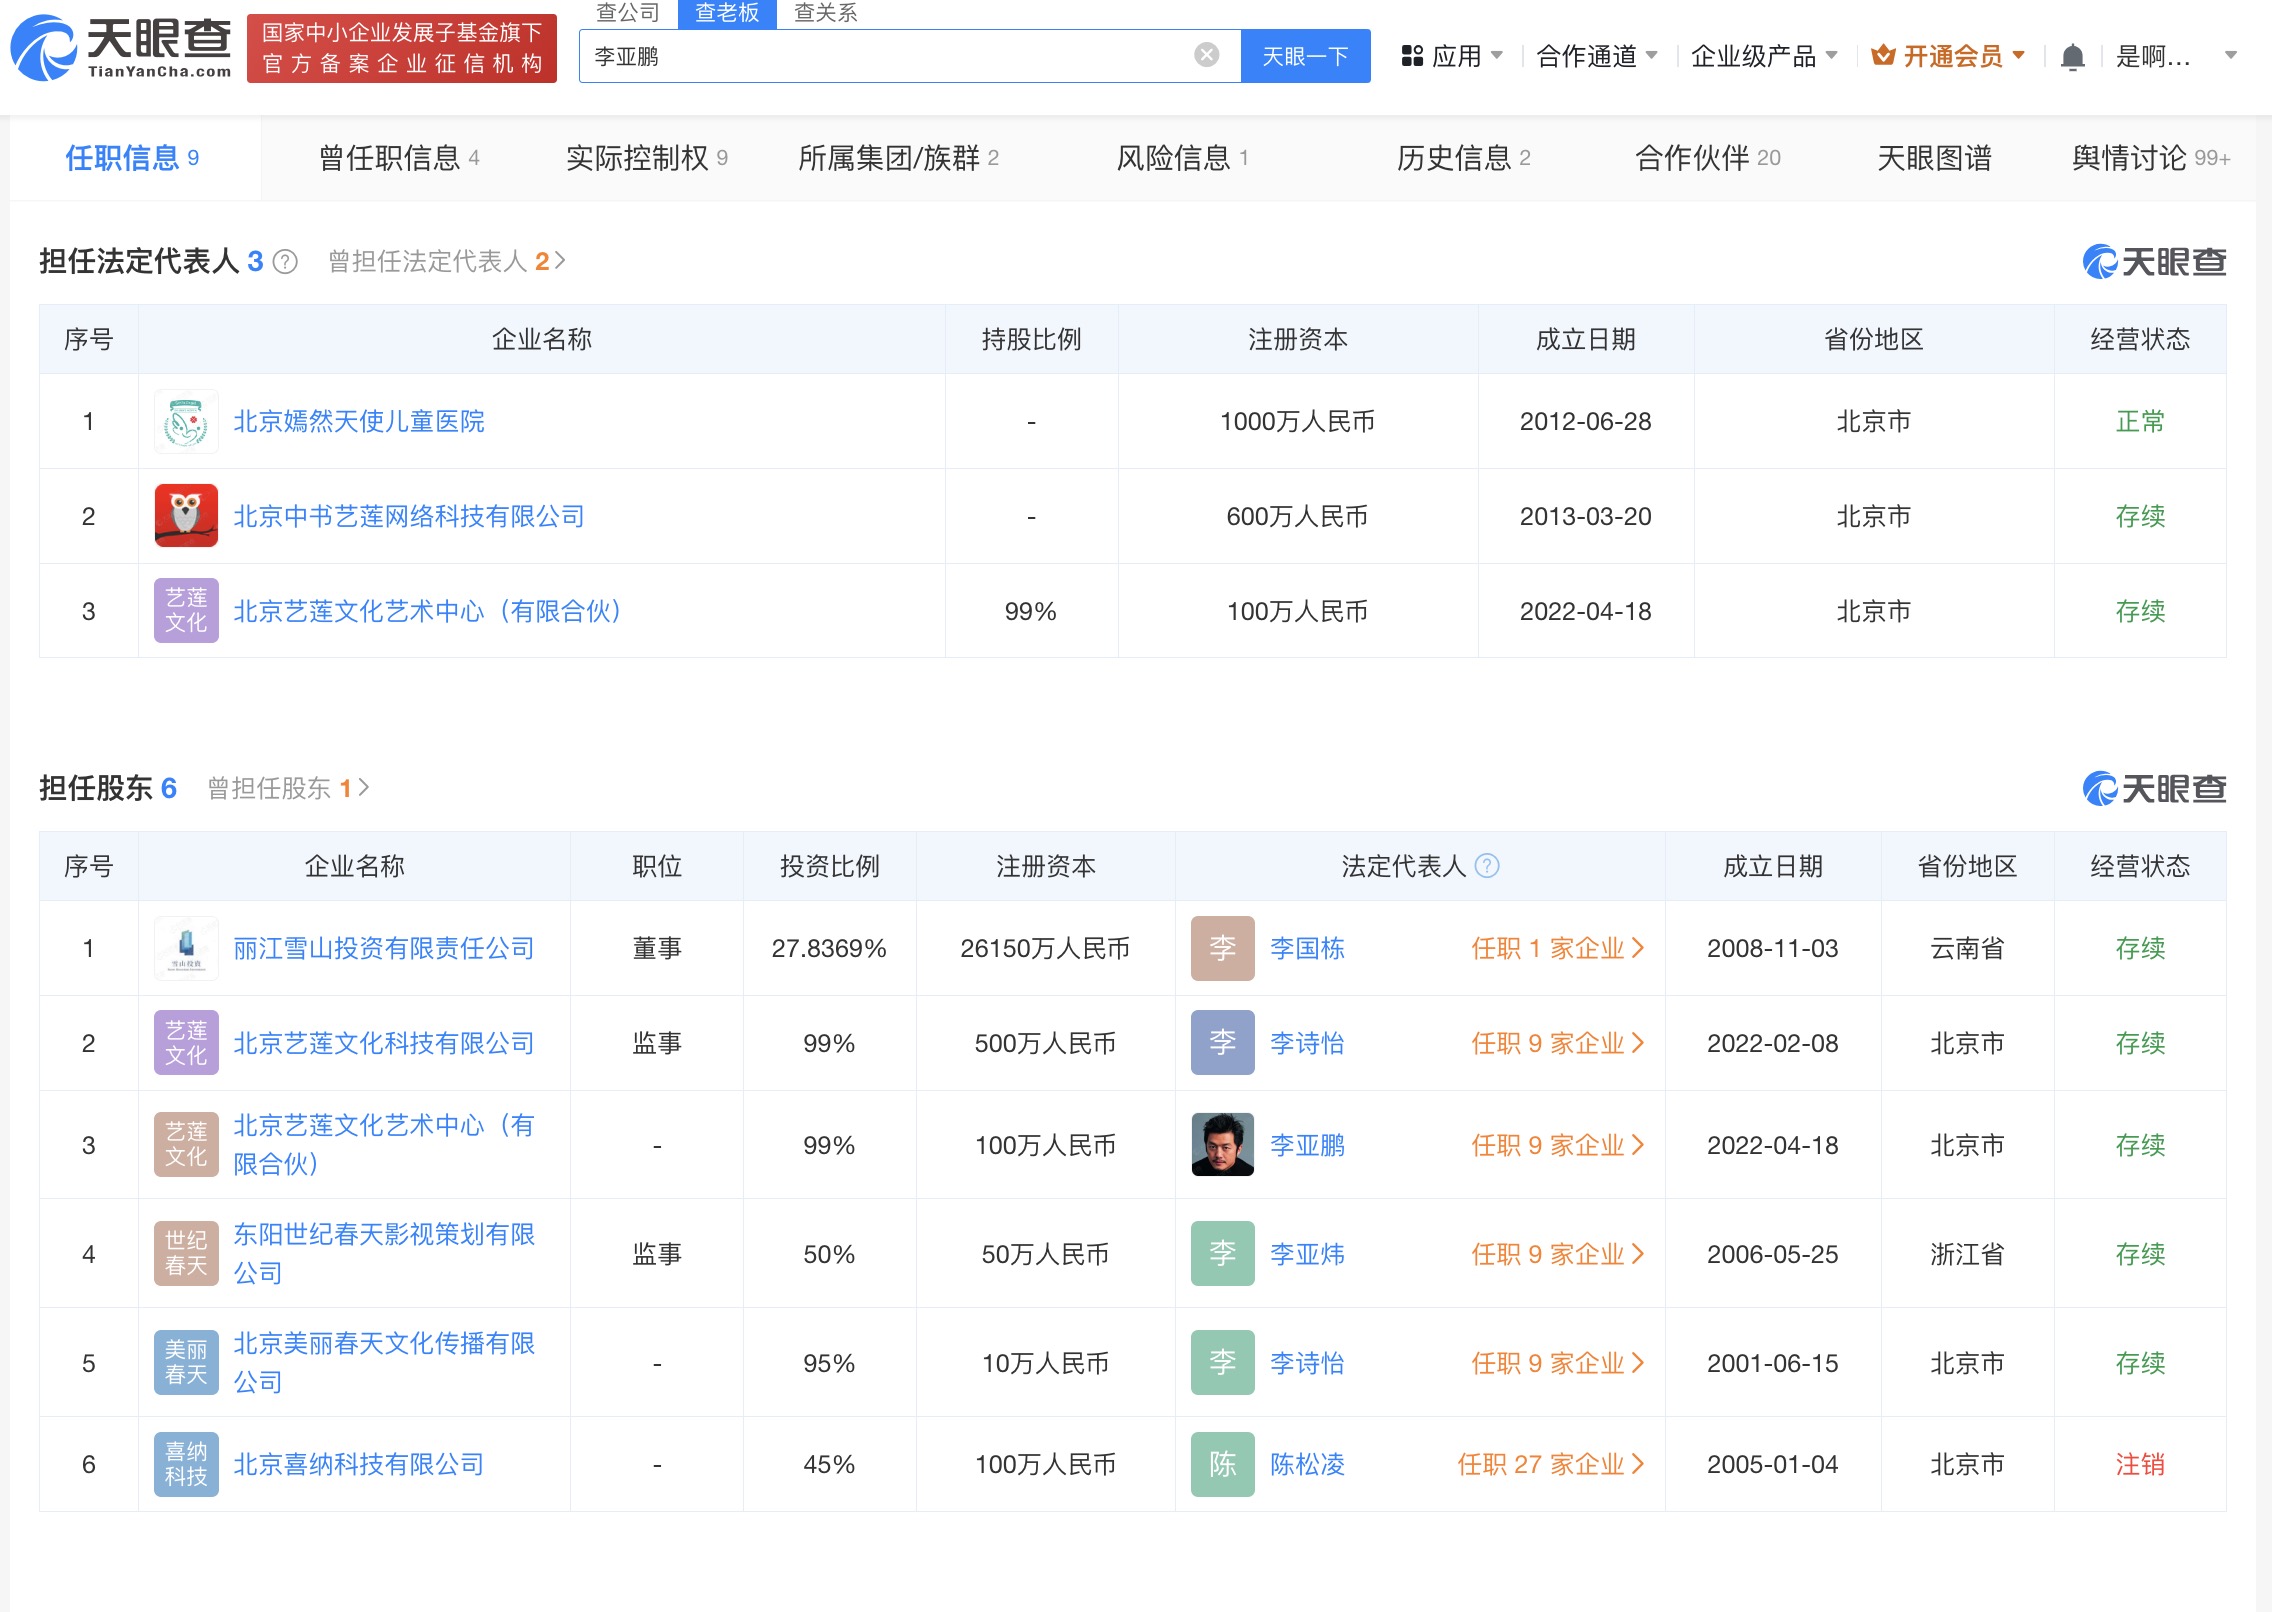Select the 查公司 search mode tab
Viewport: 2272px width, 1612px height.
point(628,13)
